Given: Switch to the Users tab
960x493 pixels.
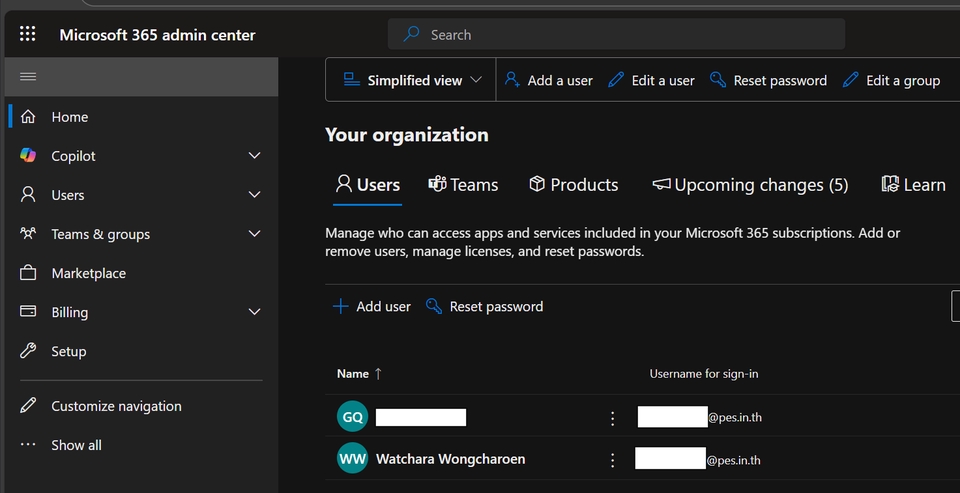Looking at the screenshot, I should point(368,185).
